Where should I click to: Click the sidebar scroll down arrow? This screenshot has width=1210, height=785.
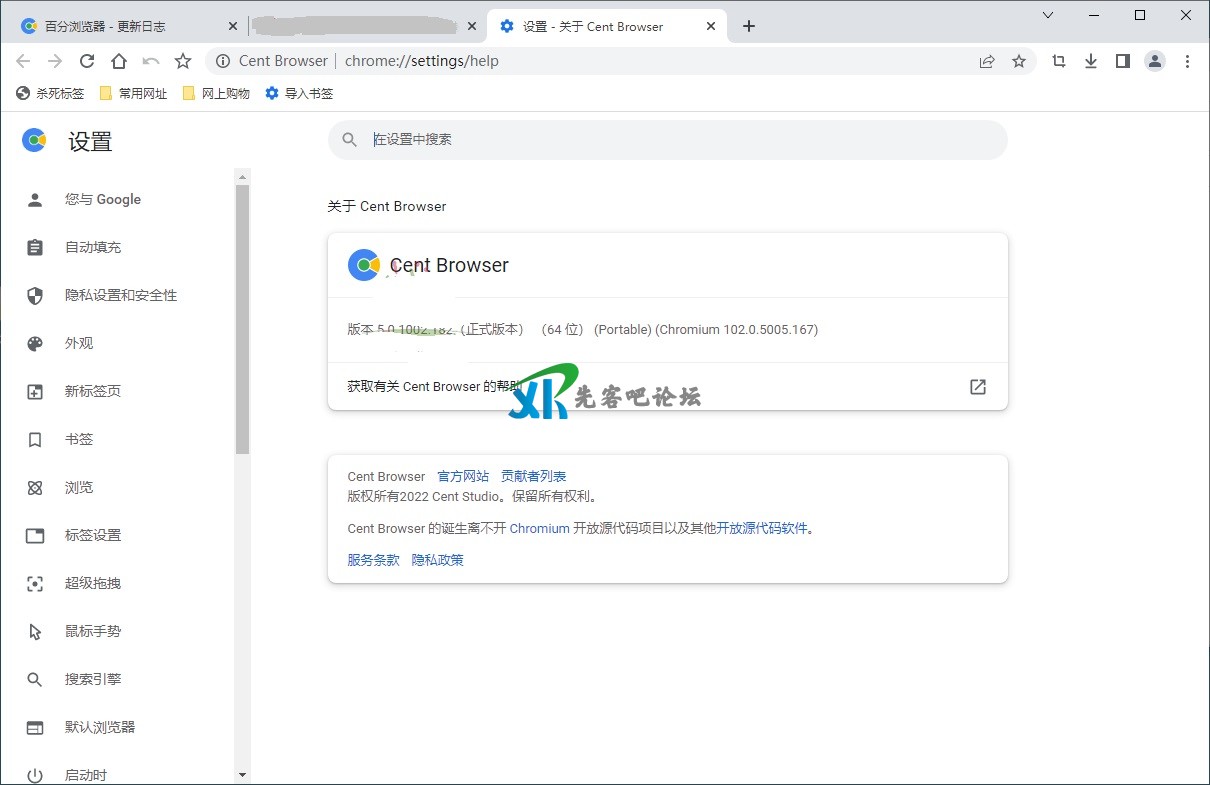pyautogui.click(x=242, y=775)
